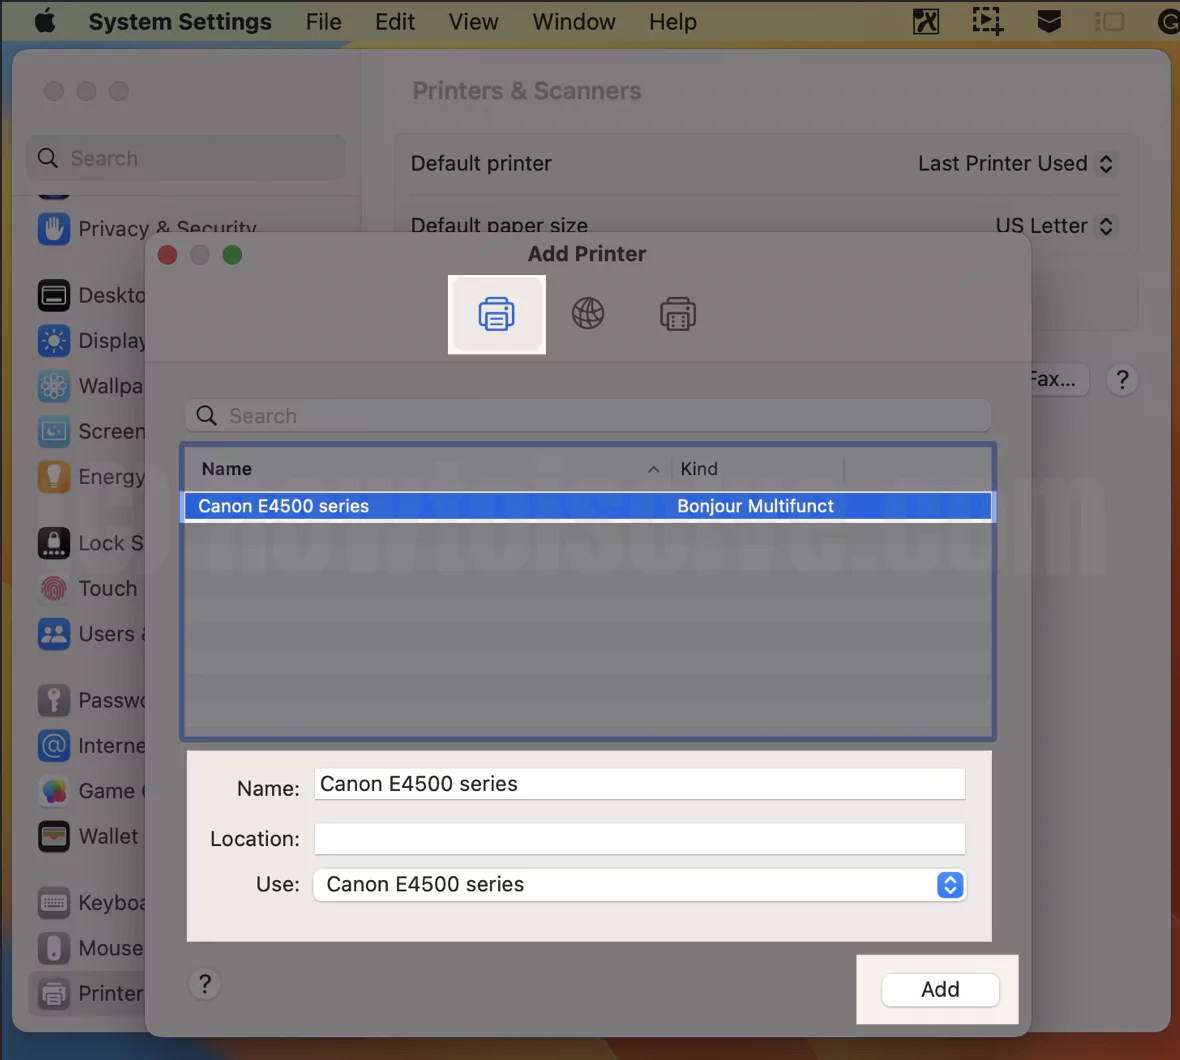1180x1060 pixels.
Task: Open Wallpaper settings in the sidebar
Action: tap(100, 386)
